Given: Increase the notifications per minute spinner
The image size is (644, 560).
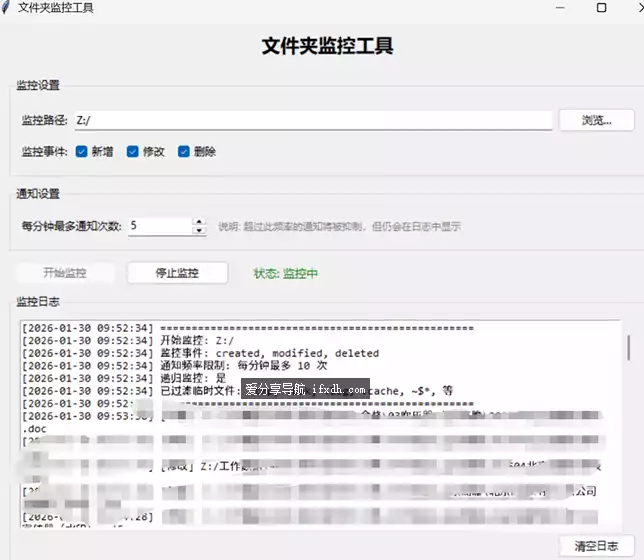Looking at the screenshot, I should (x=199, y=221).
